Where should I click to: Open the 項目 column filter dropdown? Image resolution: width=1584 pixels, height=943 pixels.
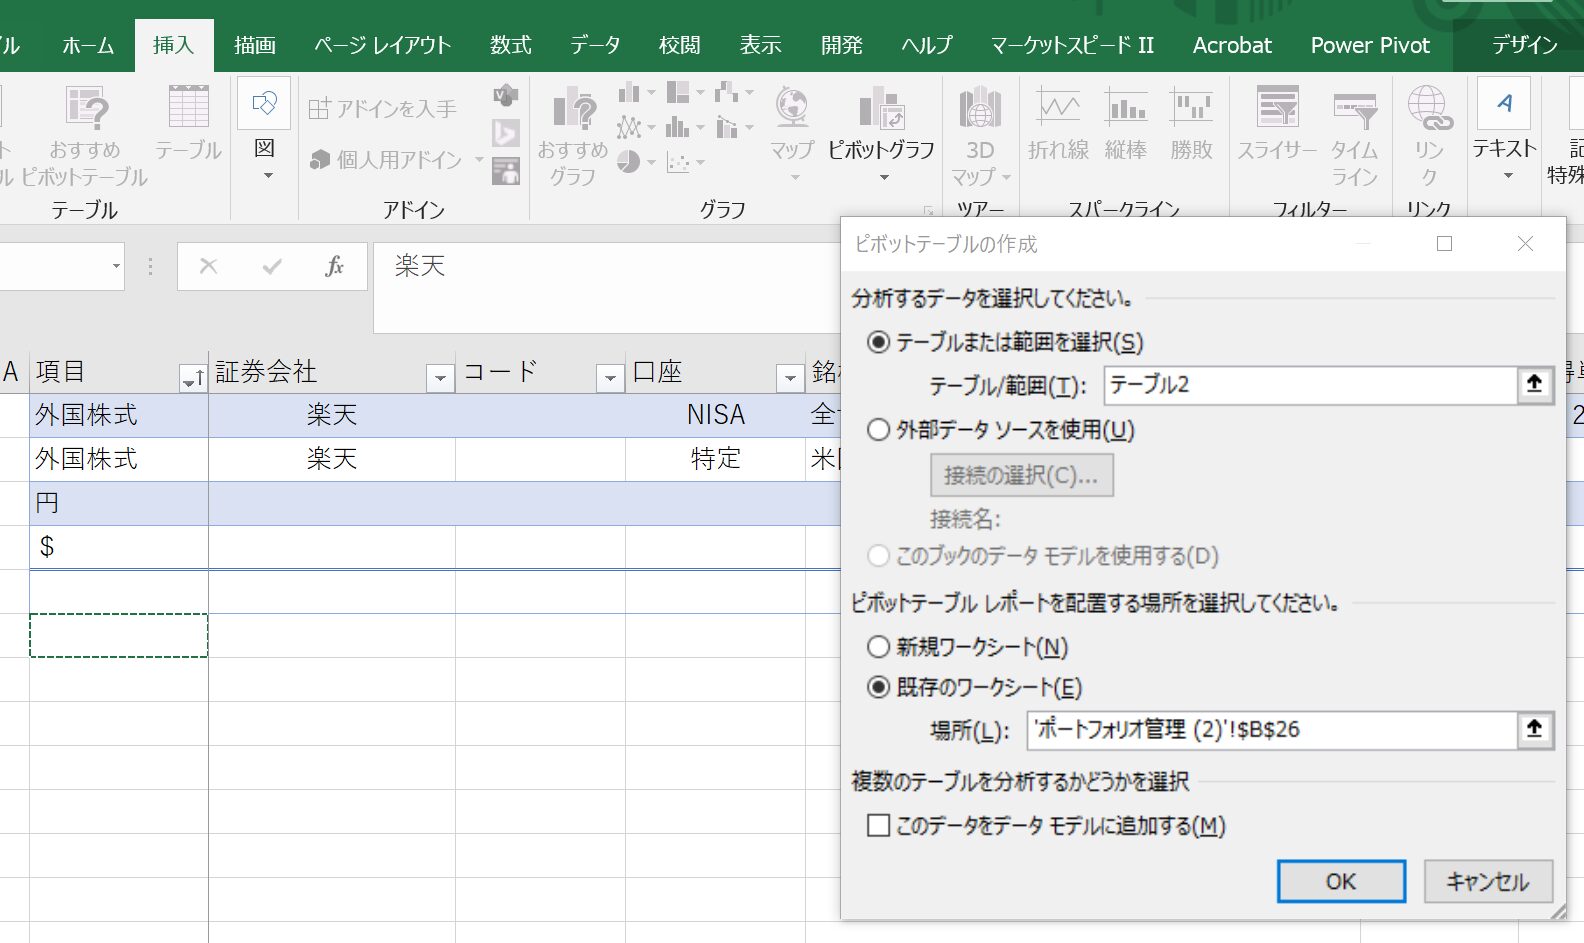(192, 378)
